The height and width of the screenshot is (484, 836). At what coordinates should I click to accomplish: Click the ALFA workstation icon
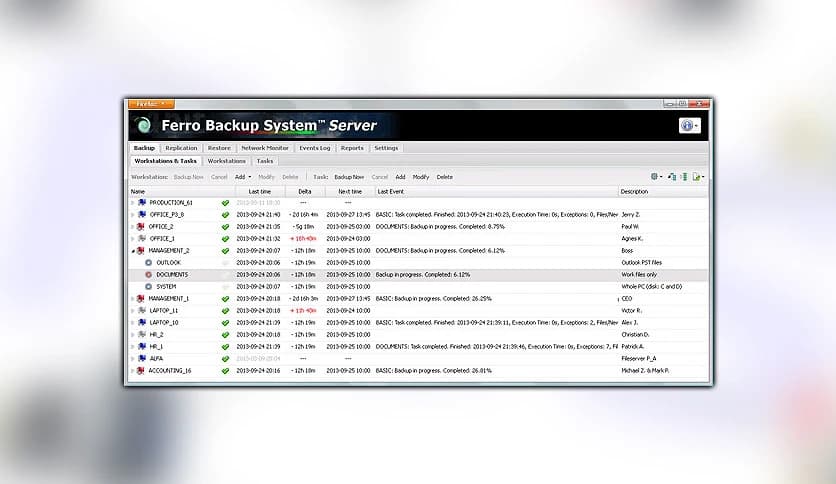coord(142,359)
